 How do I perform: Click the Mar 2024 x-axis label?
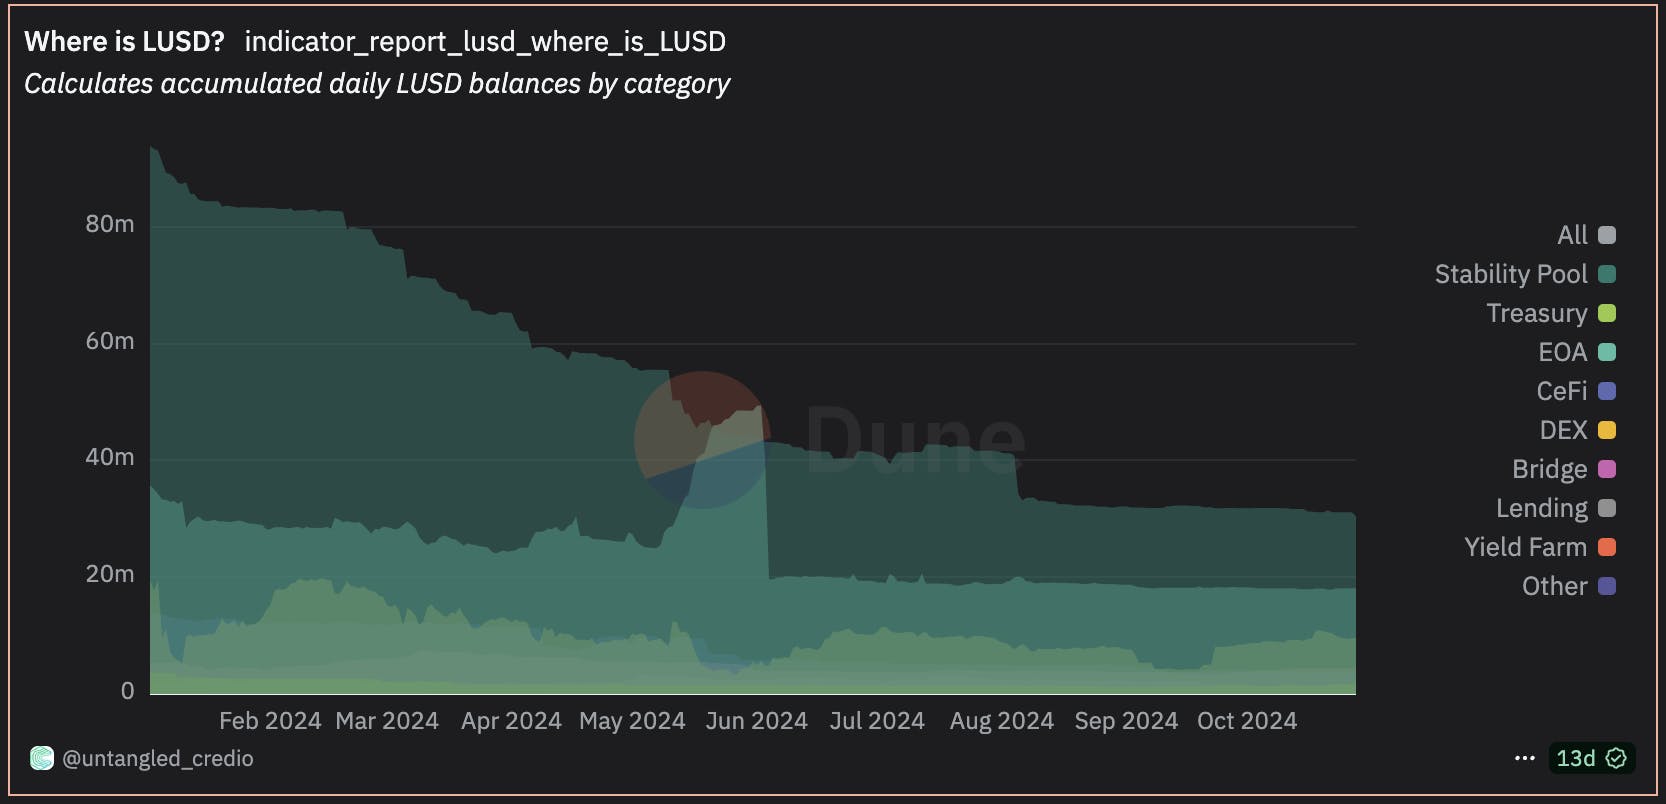click(x=387, y=721)
